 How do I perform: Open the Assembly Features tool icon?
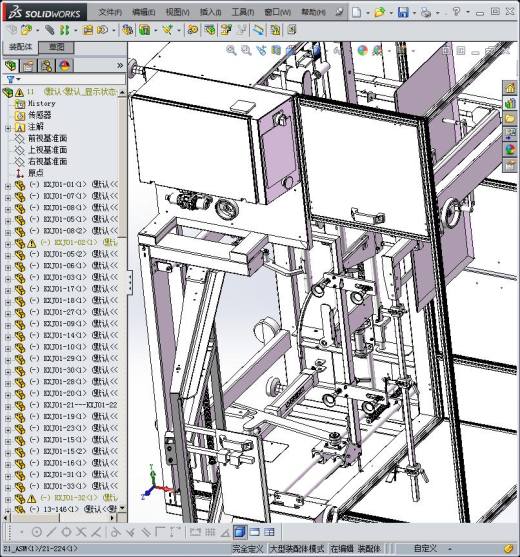(145, 30)
